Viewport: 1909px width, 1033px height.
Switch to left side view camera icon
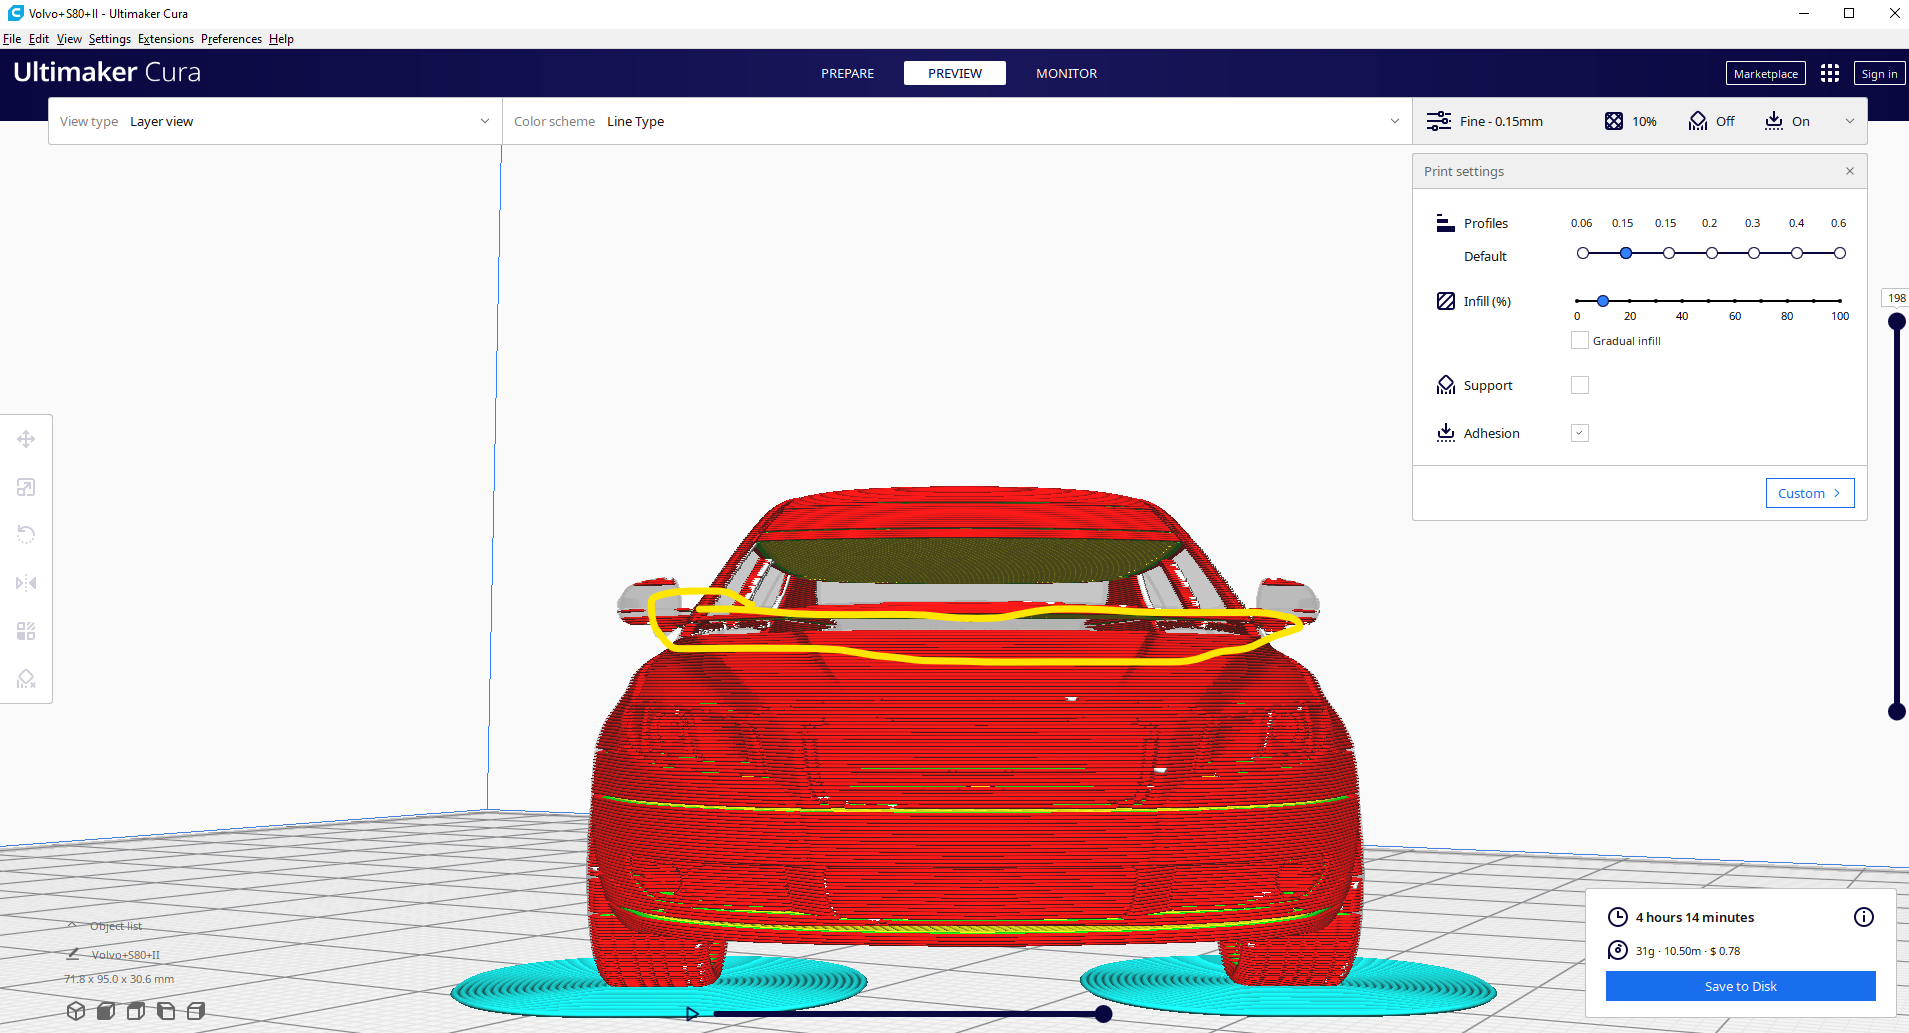click(166, 1011)
